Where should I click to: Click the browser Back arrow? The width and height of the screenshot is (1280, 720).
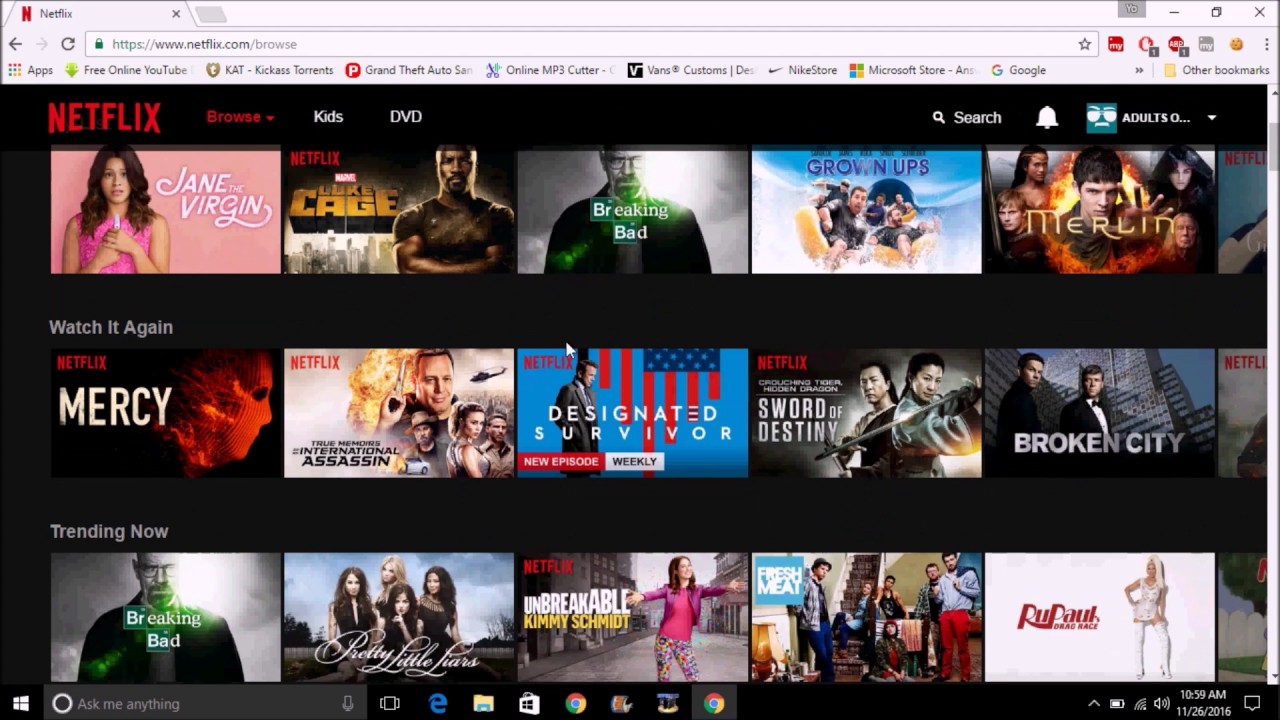pos(15,44)
